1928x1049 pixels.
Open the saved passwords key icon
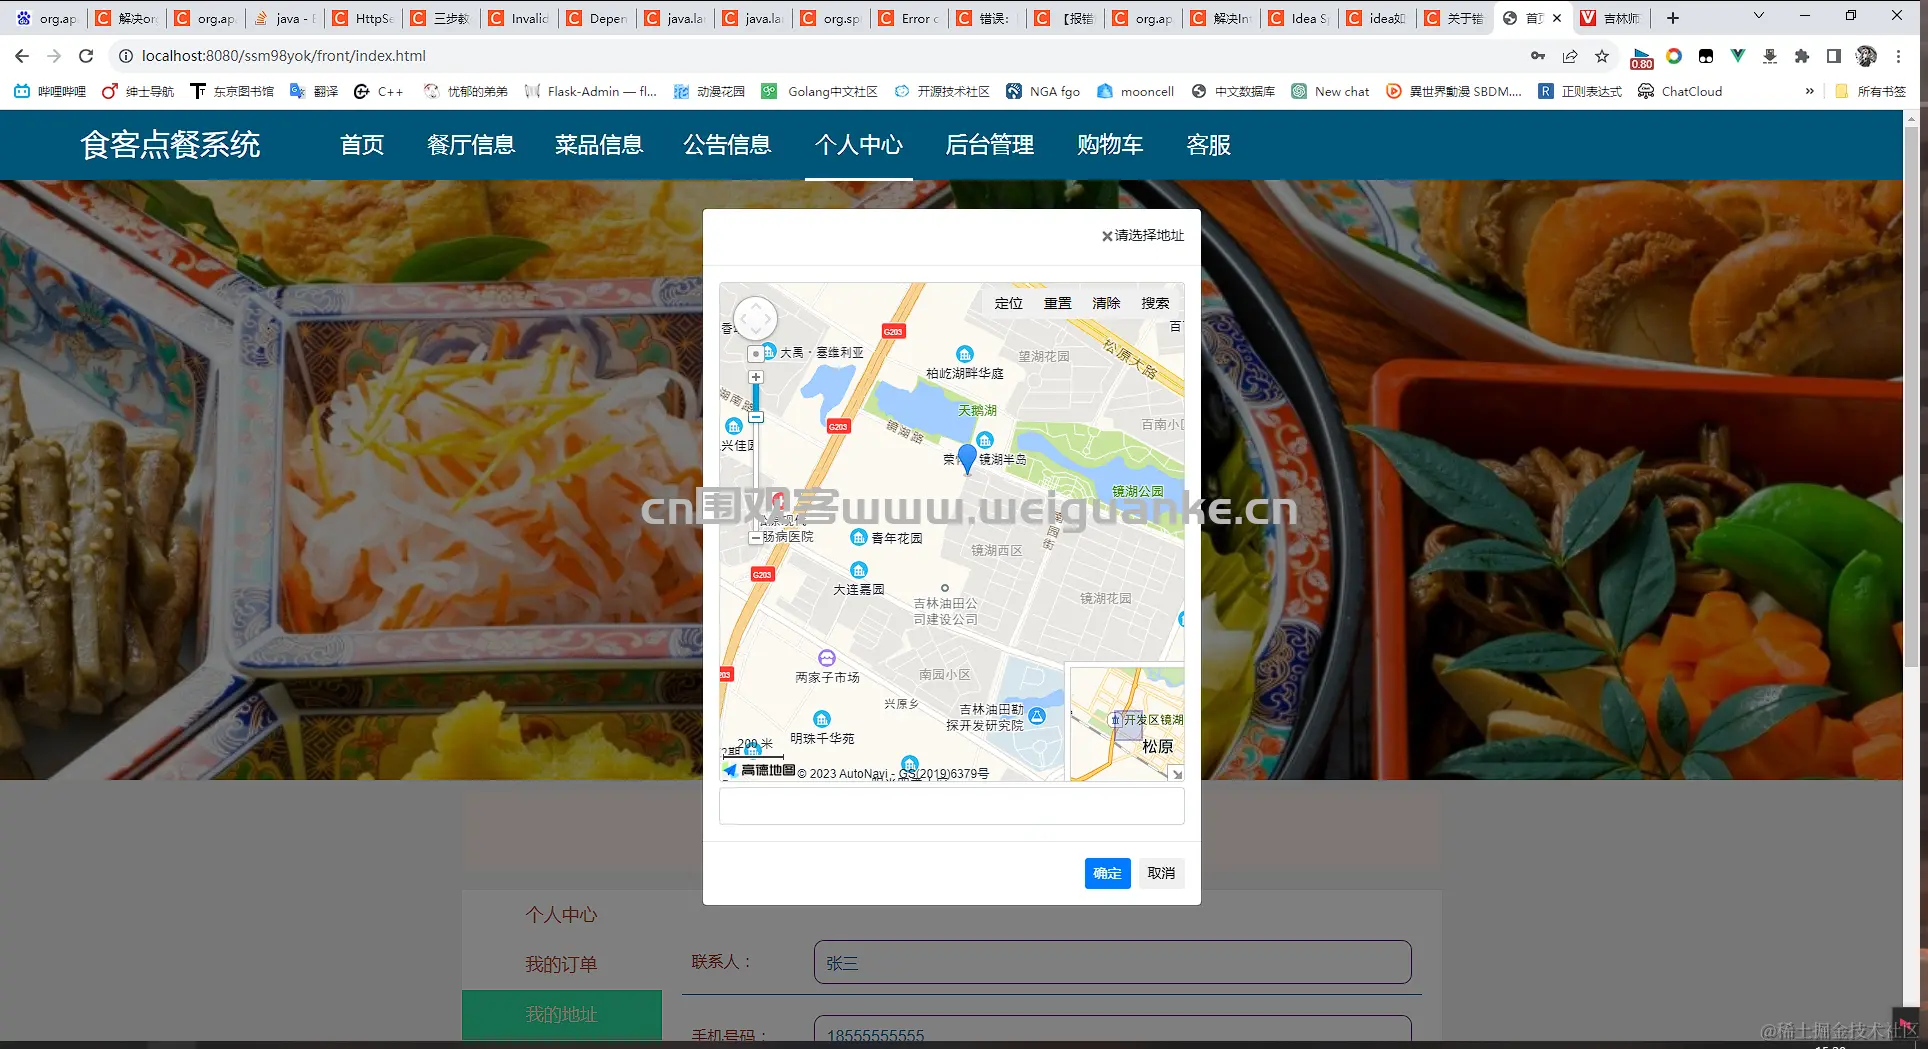pos(1538,56)
